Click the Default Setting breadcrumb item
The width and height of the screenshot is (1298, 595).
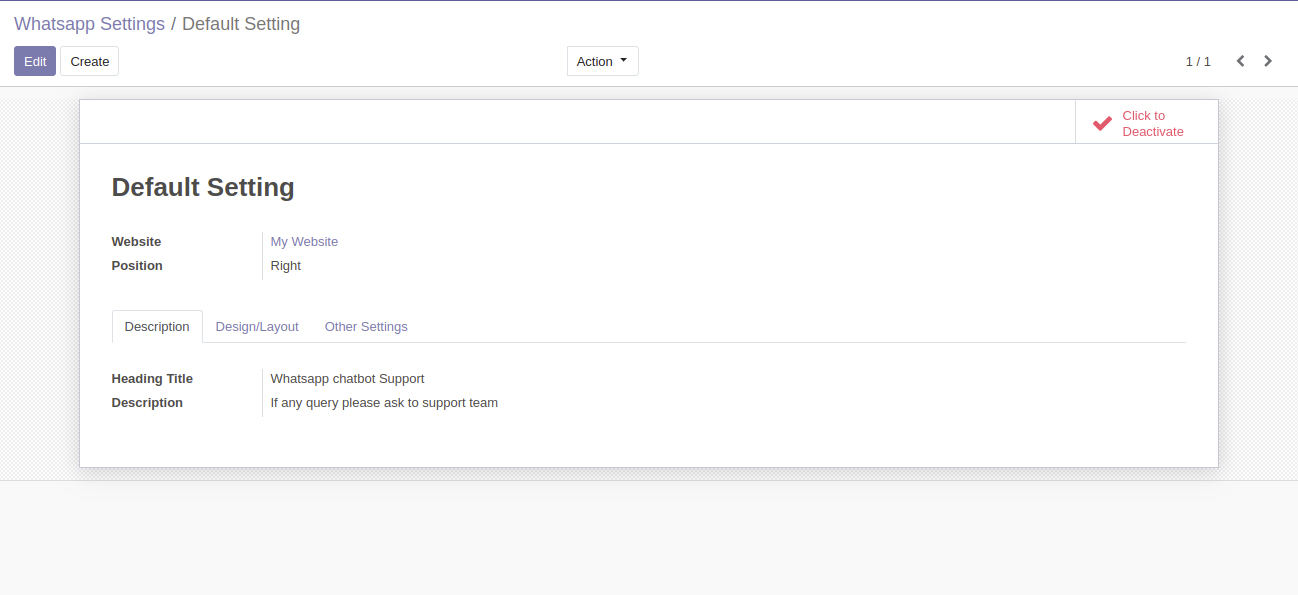click(x=241, y=24)
